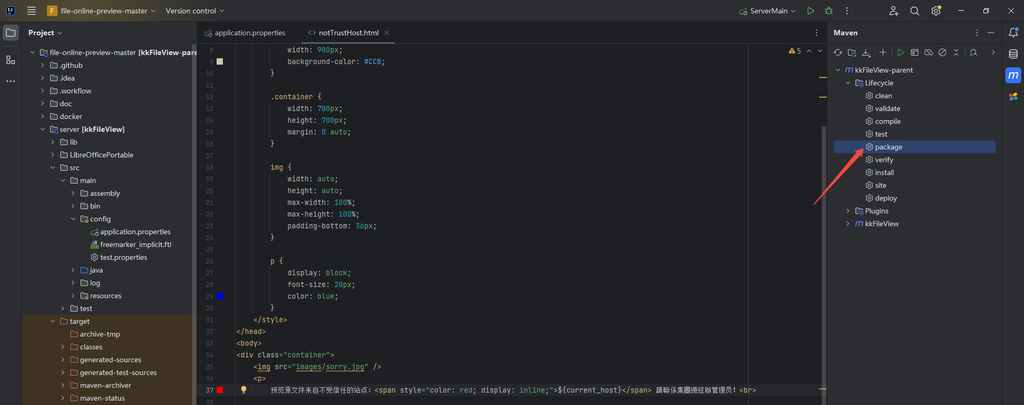Viewport: 1024px width, 405px height.
Task: Open Execute Maven Goal icon
Action: 914,52
